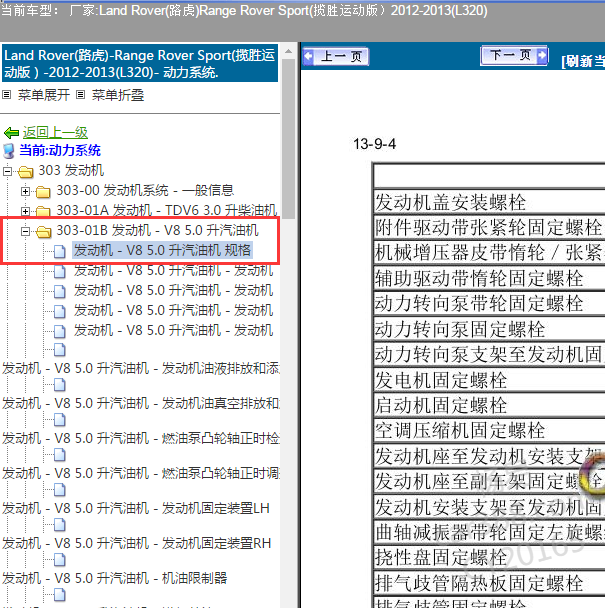Screen dimensions: 605x608
Task: Click table row 挠性盘固定螺栓
Action: (489, 558)
